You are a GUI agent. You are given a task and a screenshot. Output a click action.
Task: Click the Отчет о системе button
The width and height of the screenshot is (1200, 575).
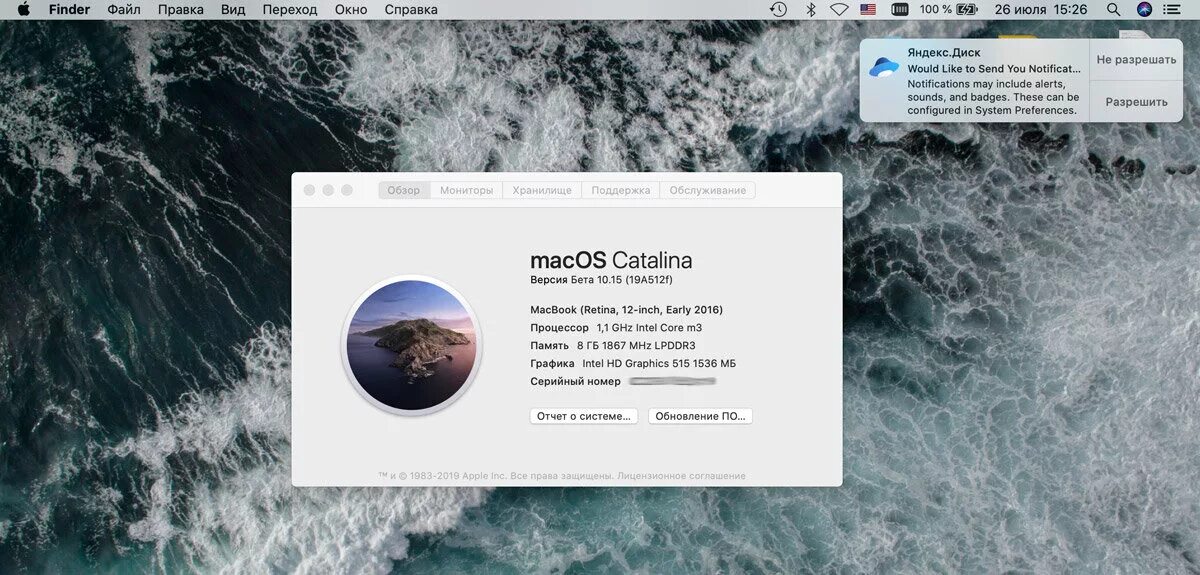click(584, 416)
